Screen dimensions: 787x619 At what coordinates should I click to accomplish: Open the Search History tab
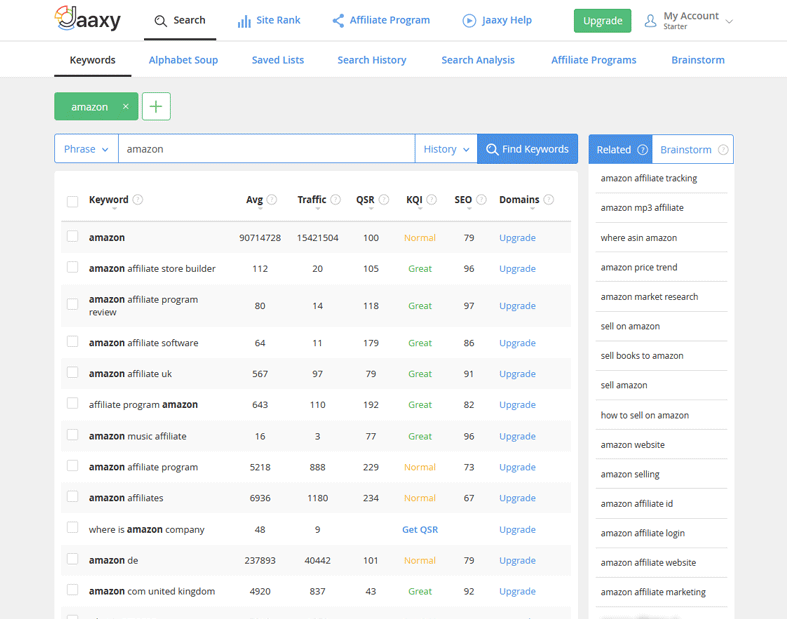[x=372, y=60]
